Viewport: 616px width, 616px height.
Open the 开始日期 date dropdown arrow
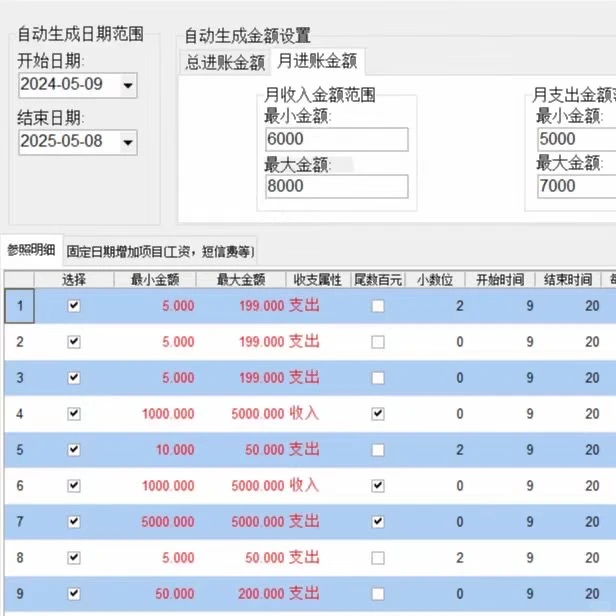[x=128, y=85]
